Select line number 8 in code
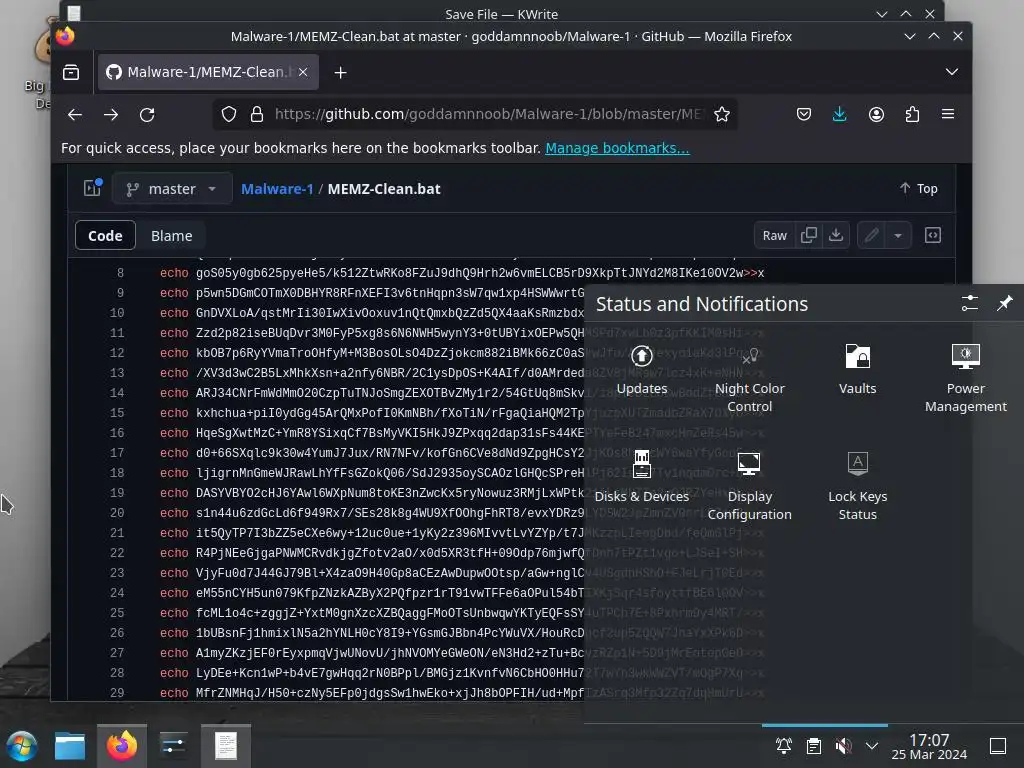 tap(120, 273)
